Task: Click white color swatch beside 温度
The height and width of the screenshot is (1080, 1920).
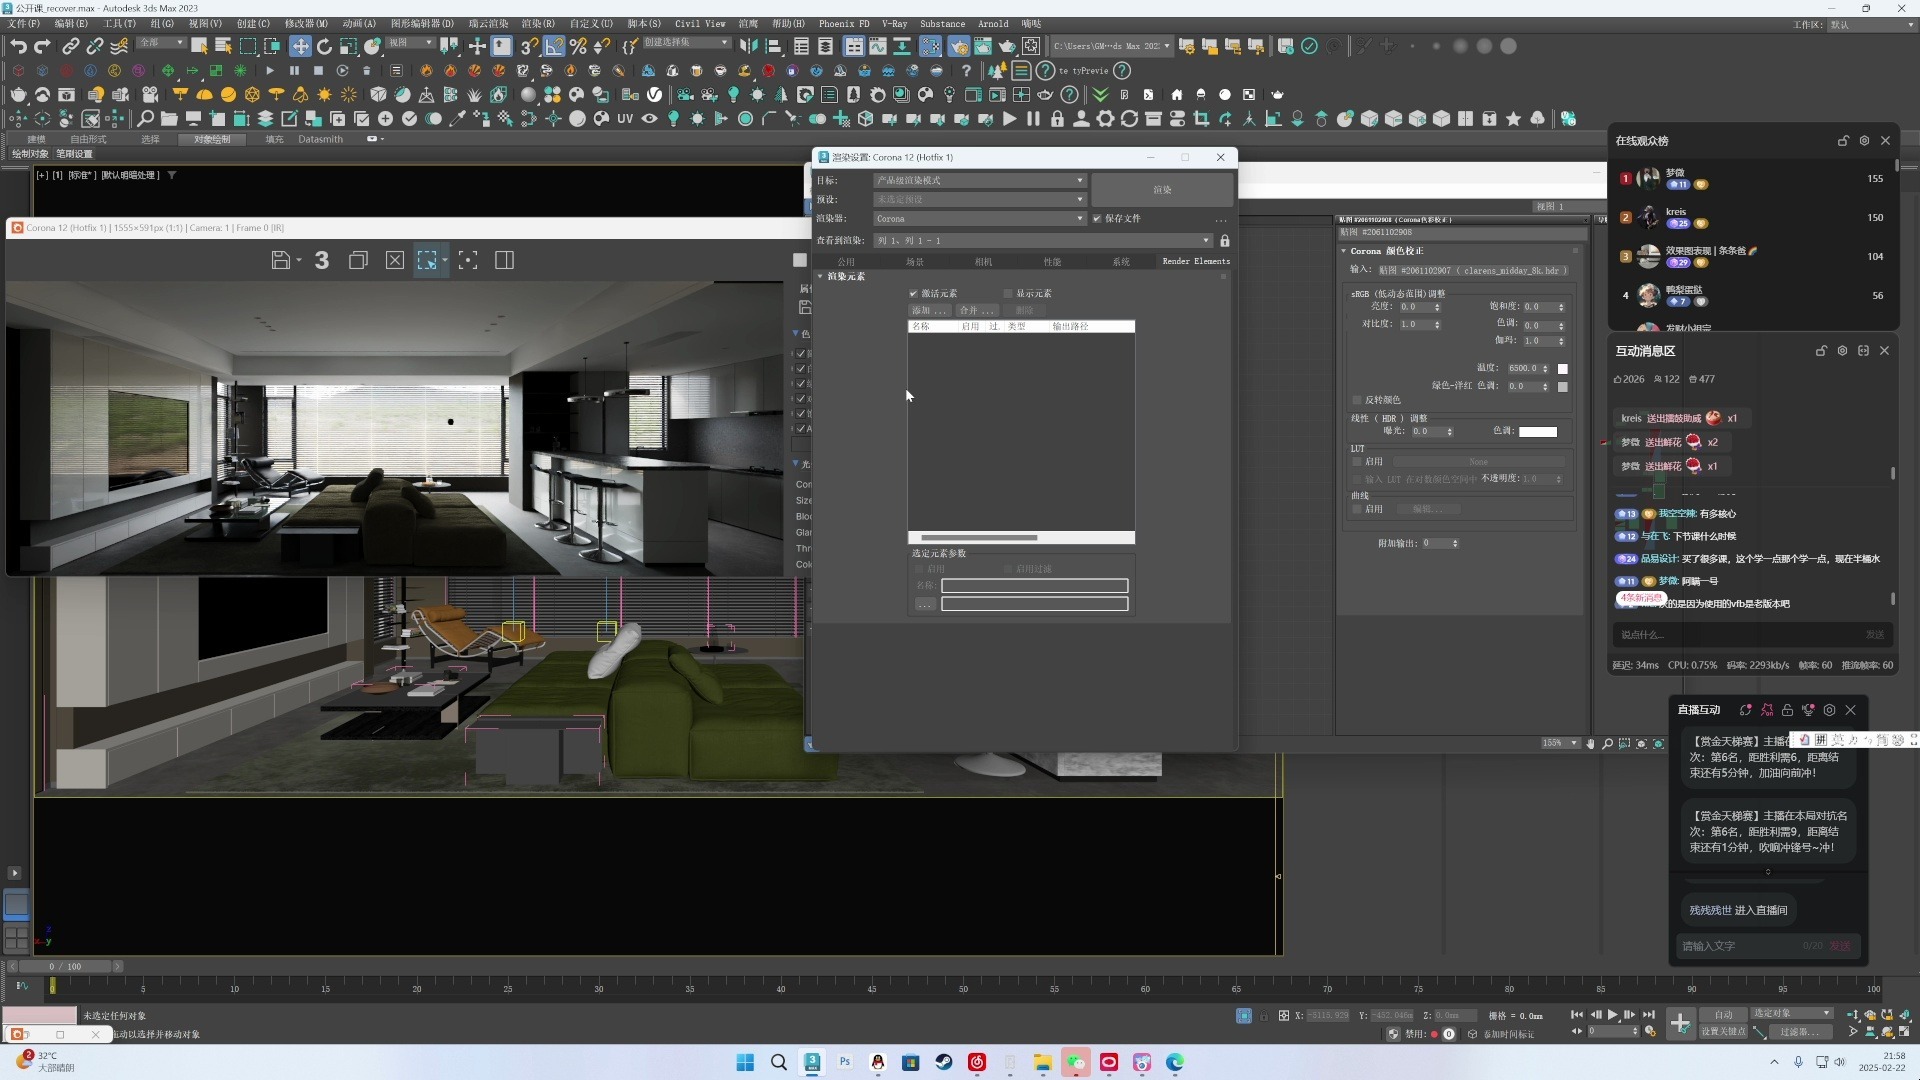Action: [x=1563, y=368]
